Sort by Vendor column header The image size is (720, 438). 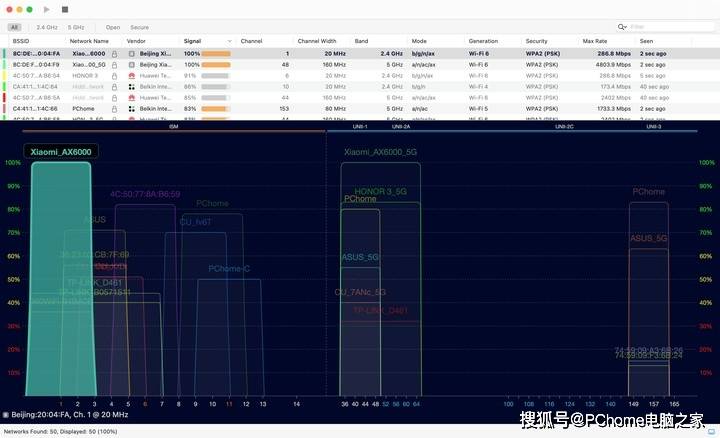pos(136,41)
